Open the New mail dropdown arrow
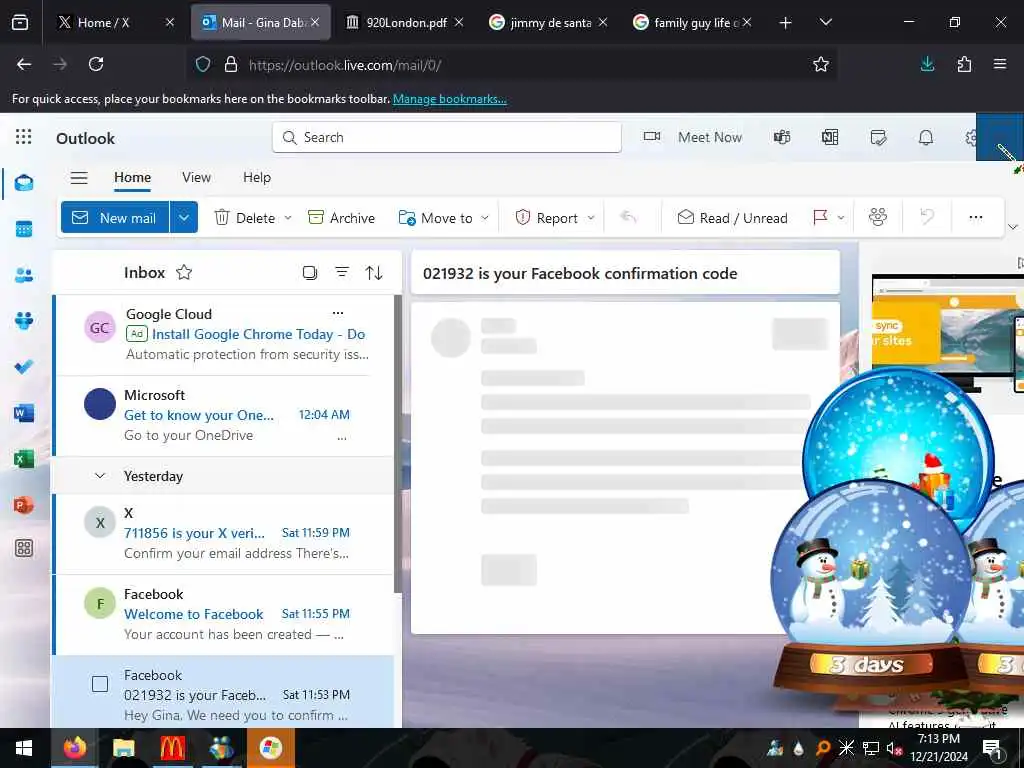 tap(184, 217)
